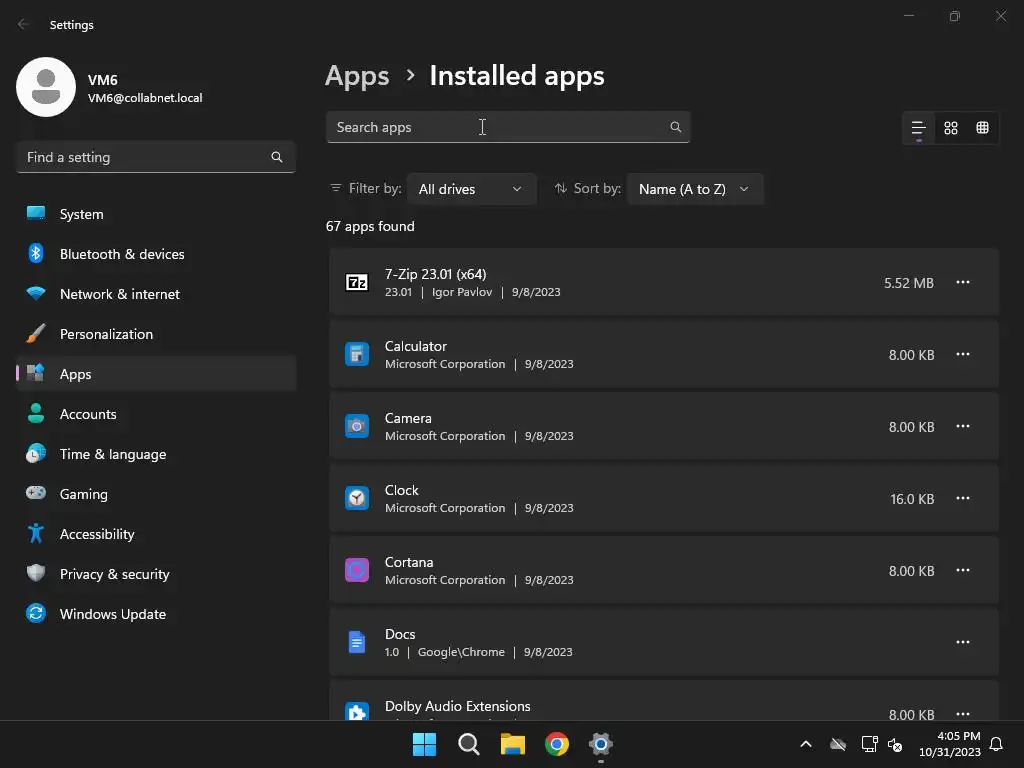
Task: Click the Clock app icon
Action: tap(357, 498)
